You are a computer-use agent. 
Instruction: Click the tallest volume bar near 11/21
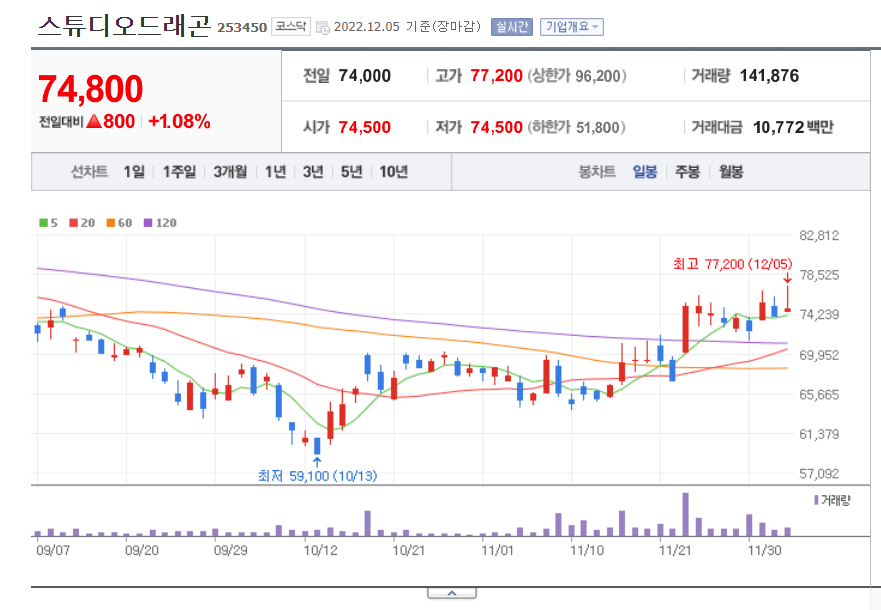(685, 514)
